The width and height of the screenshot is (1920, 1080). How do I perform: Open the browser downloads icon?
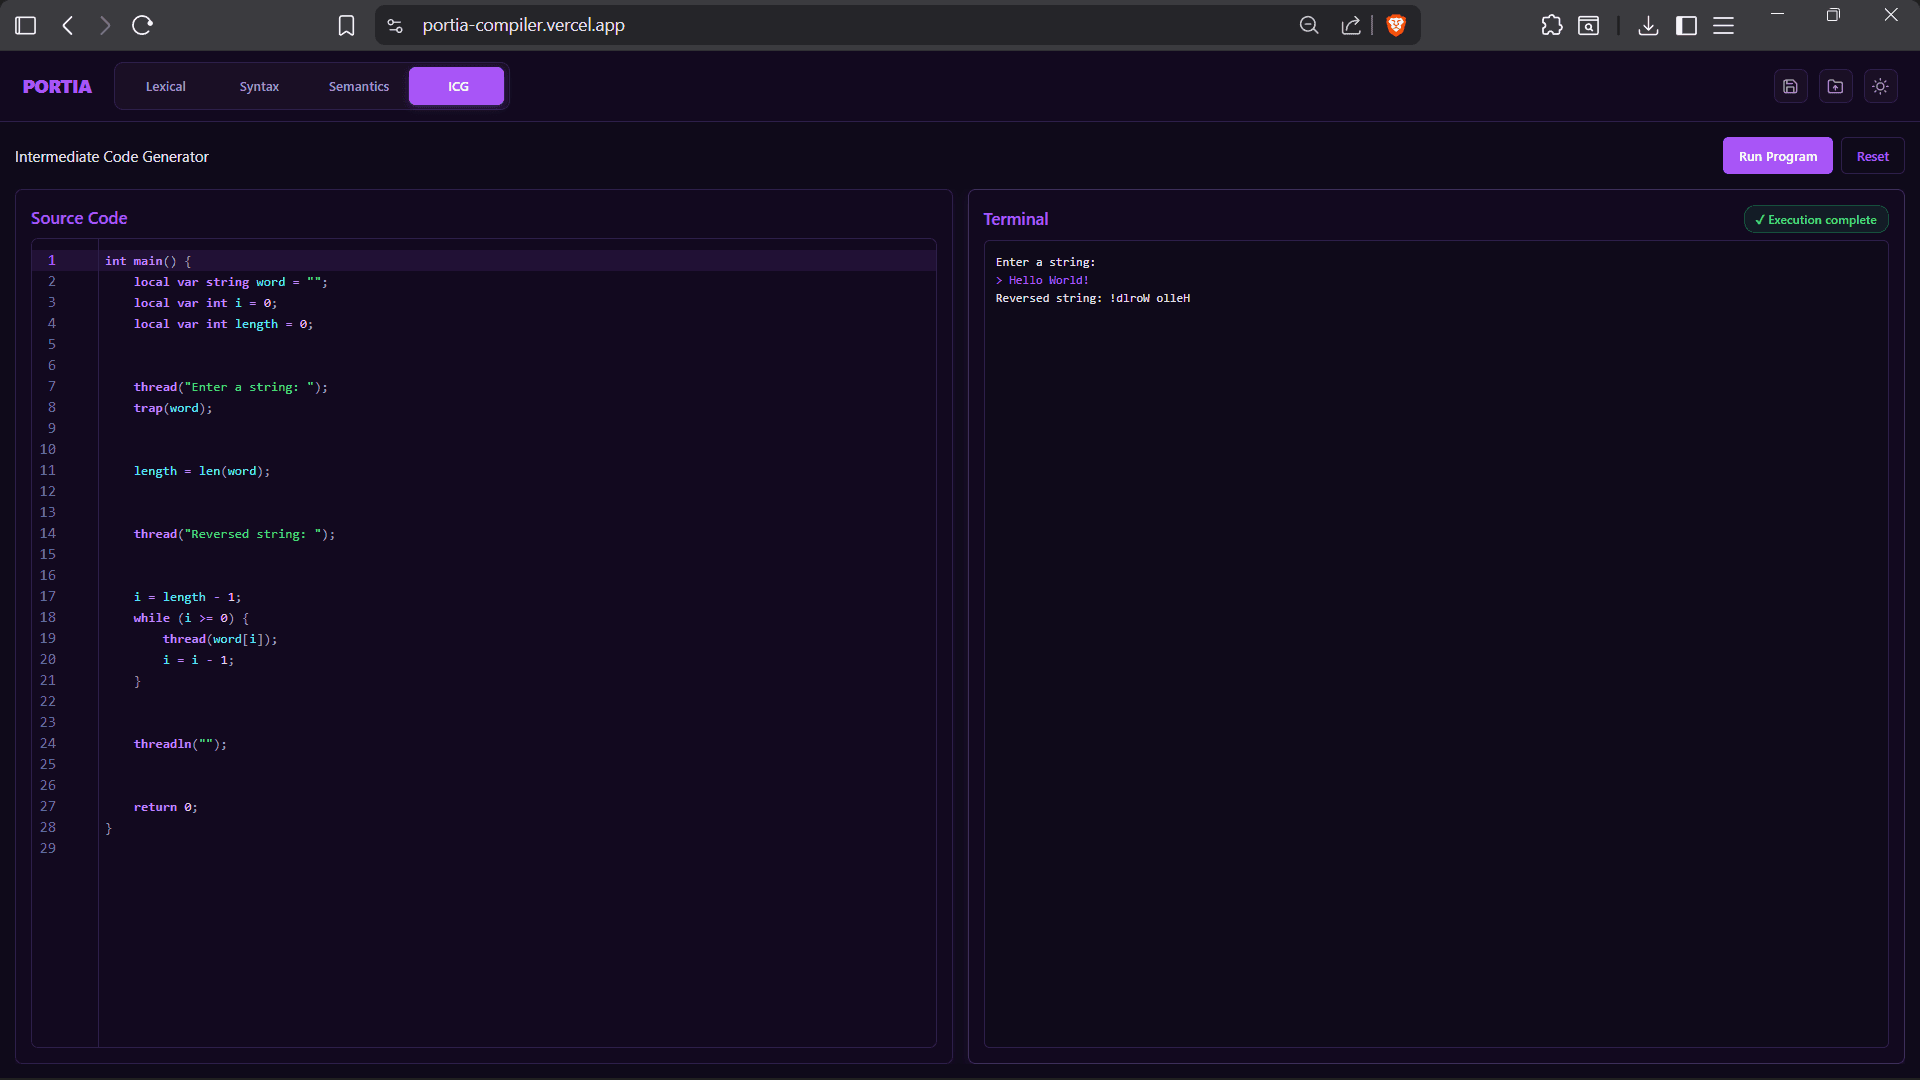[x=1649, y=25]
